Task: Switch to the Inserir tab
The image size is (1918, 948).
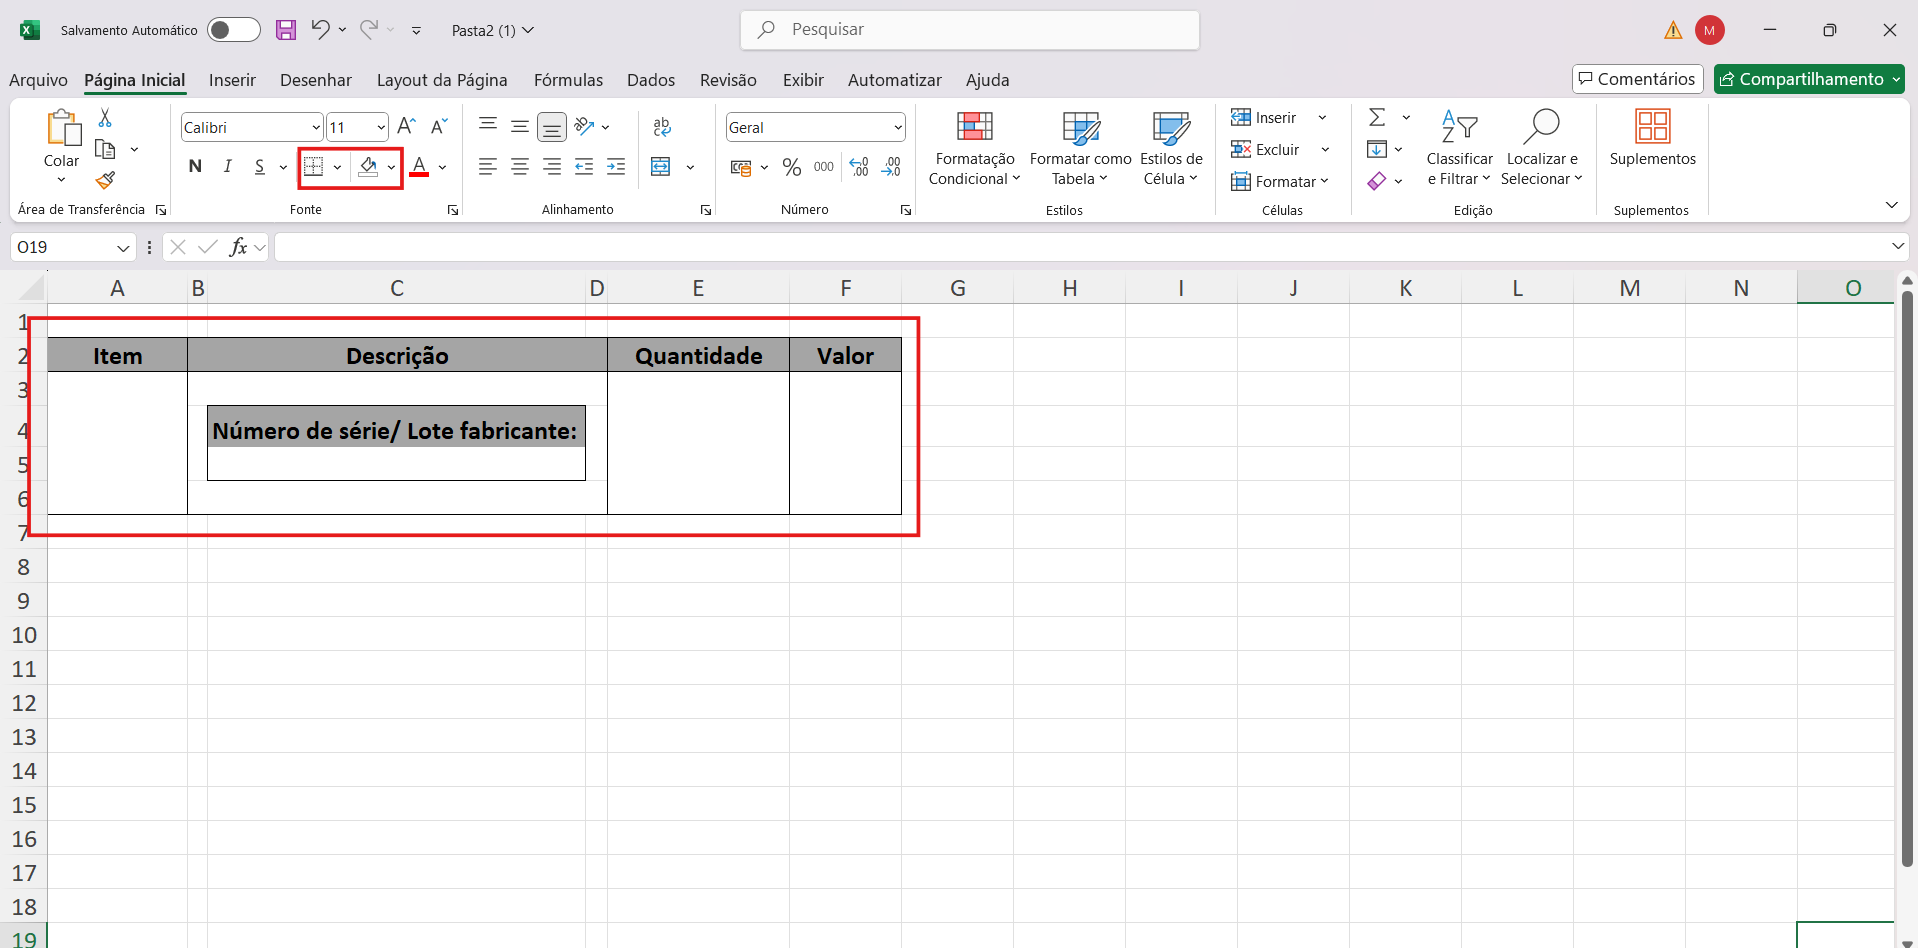Action: pos(232,80)
